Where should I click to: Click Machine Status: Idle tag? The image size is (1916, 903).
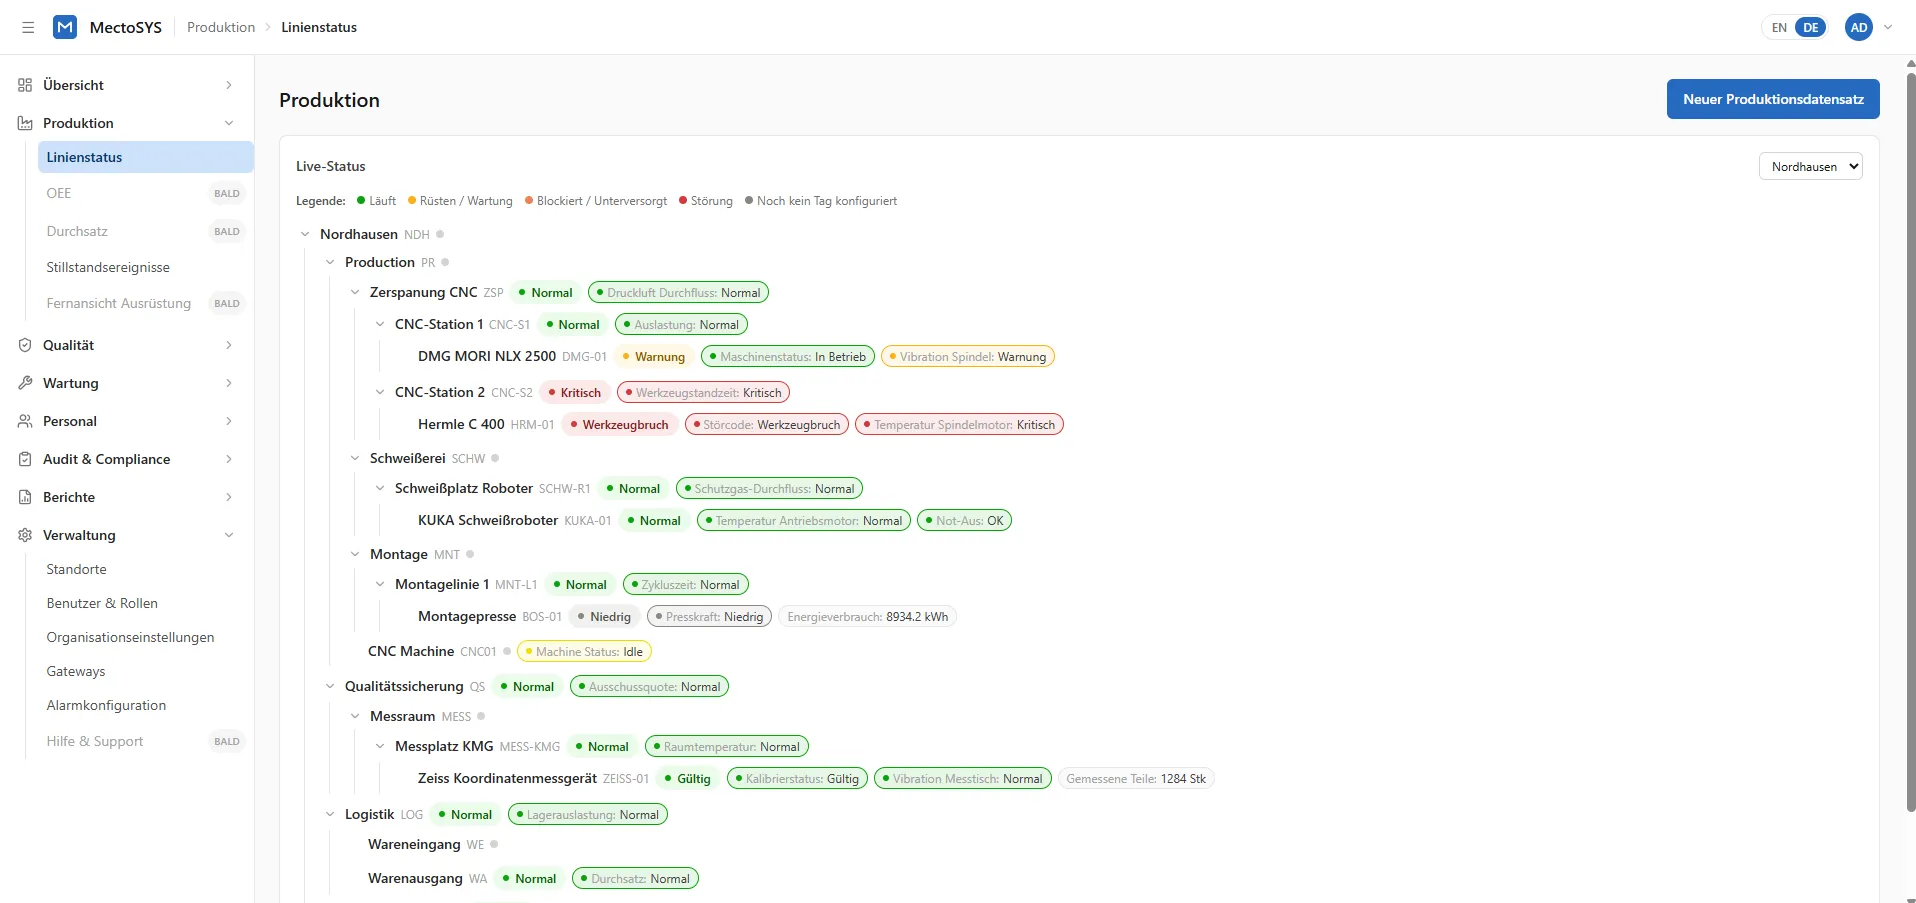[585, 651]
